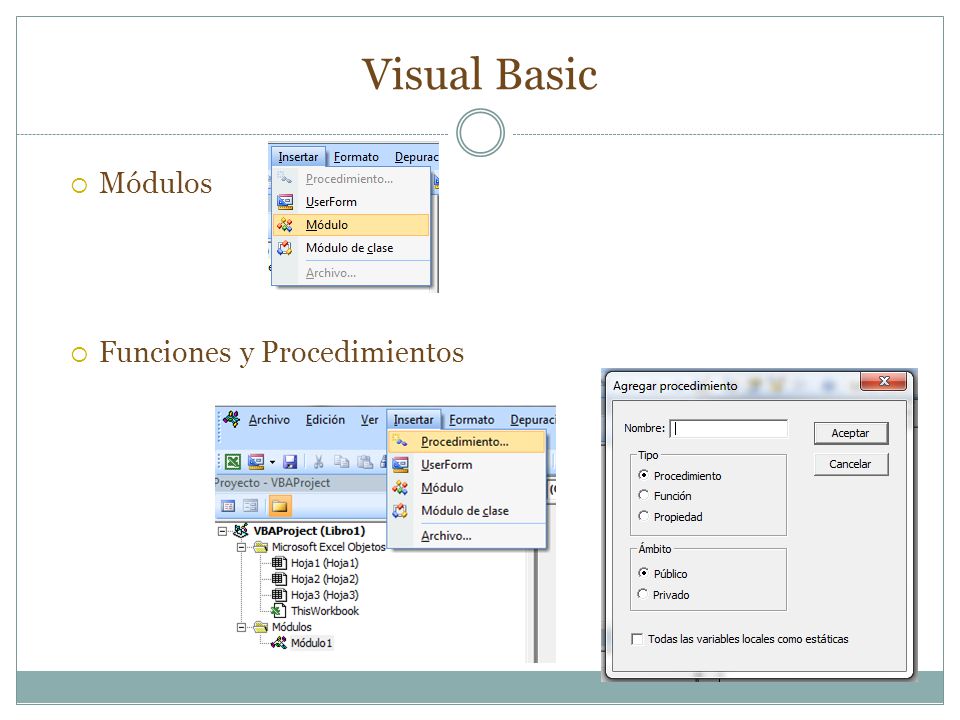
Task: Click the Toggle Folders icon in project panel
Action: [279, 506]
